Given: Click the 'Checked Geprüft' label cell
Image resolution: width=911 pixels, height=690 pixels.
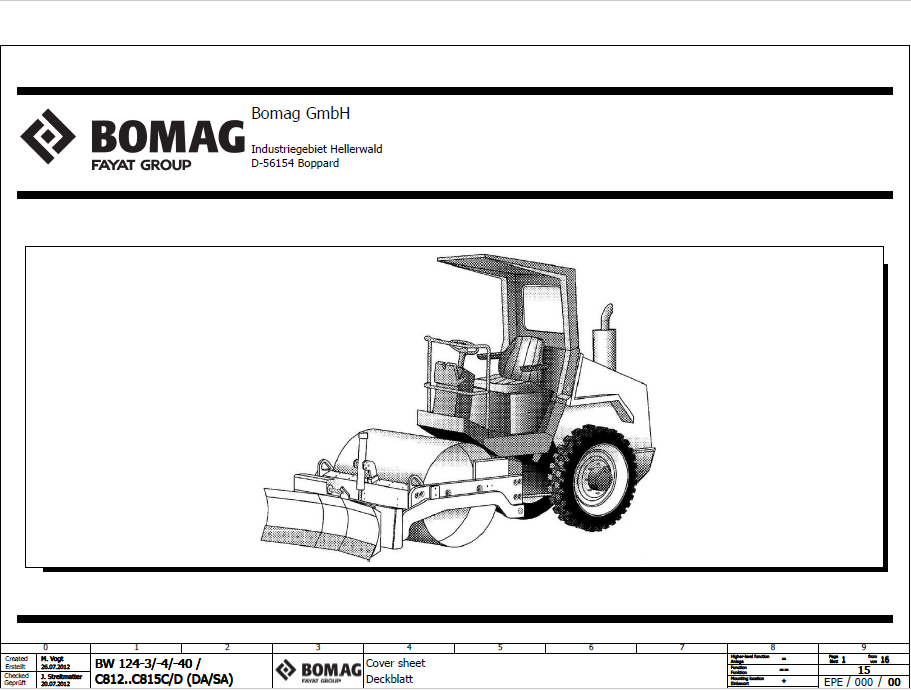Looking at the screenshot, I should pyautogui.click(x=19, y=680).
